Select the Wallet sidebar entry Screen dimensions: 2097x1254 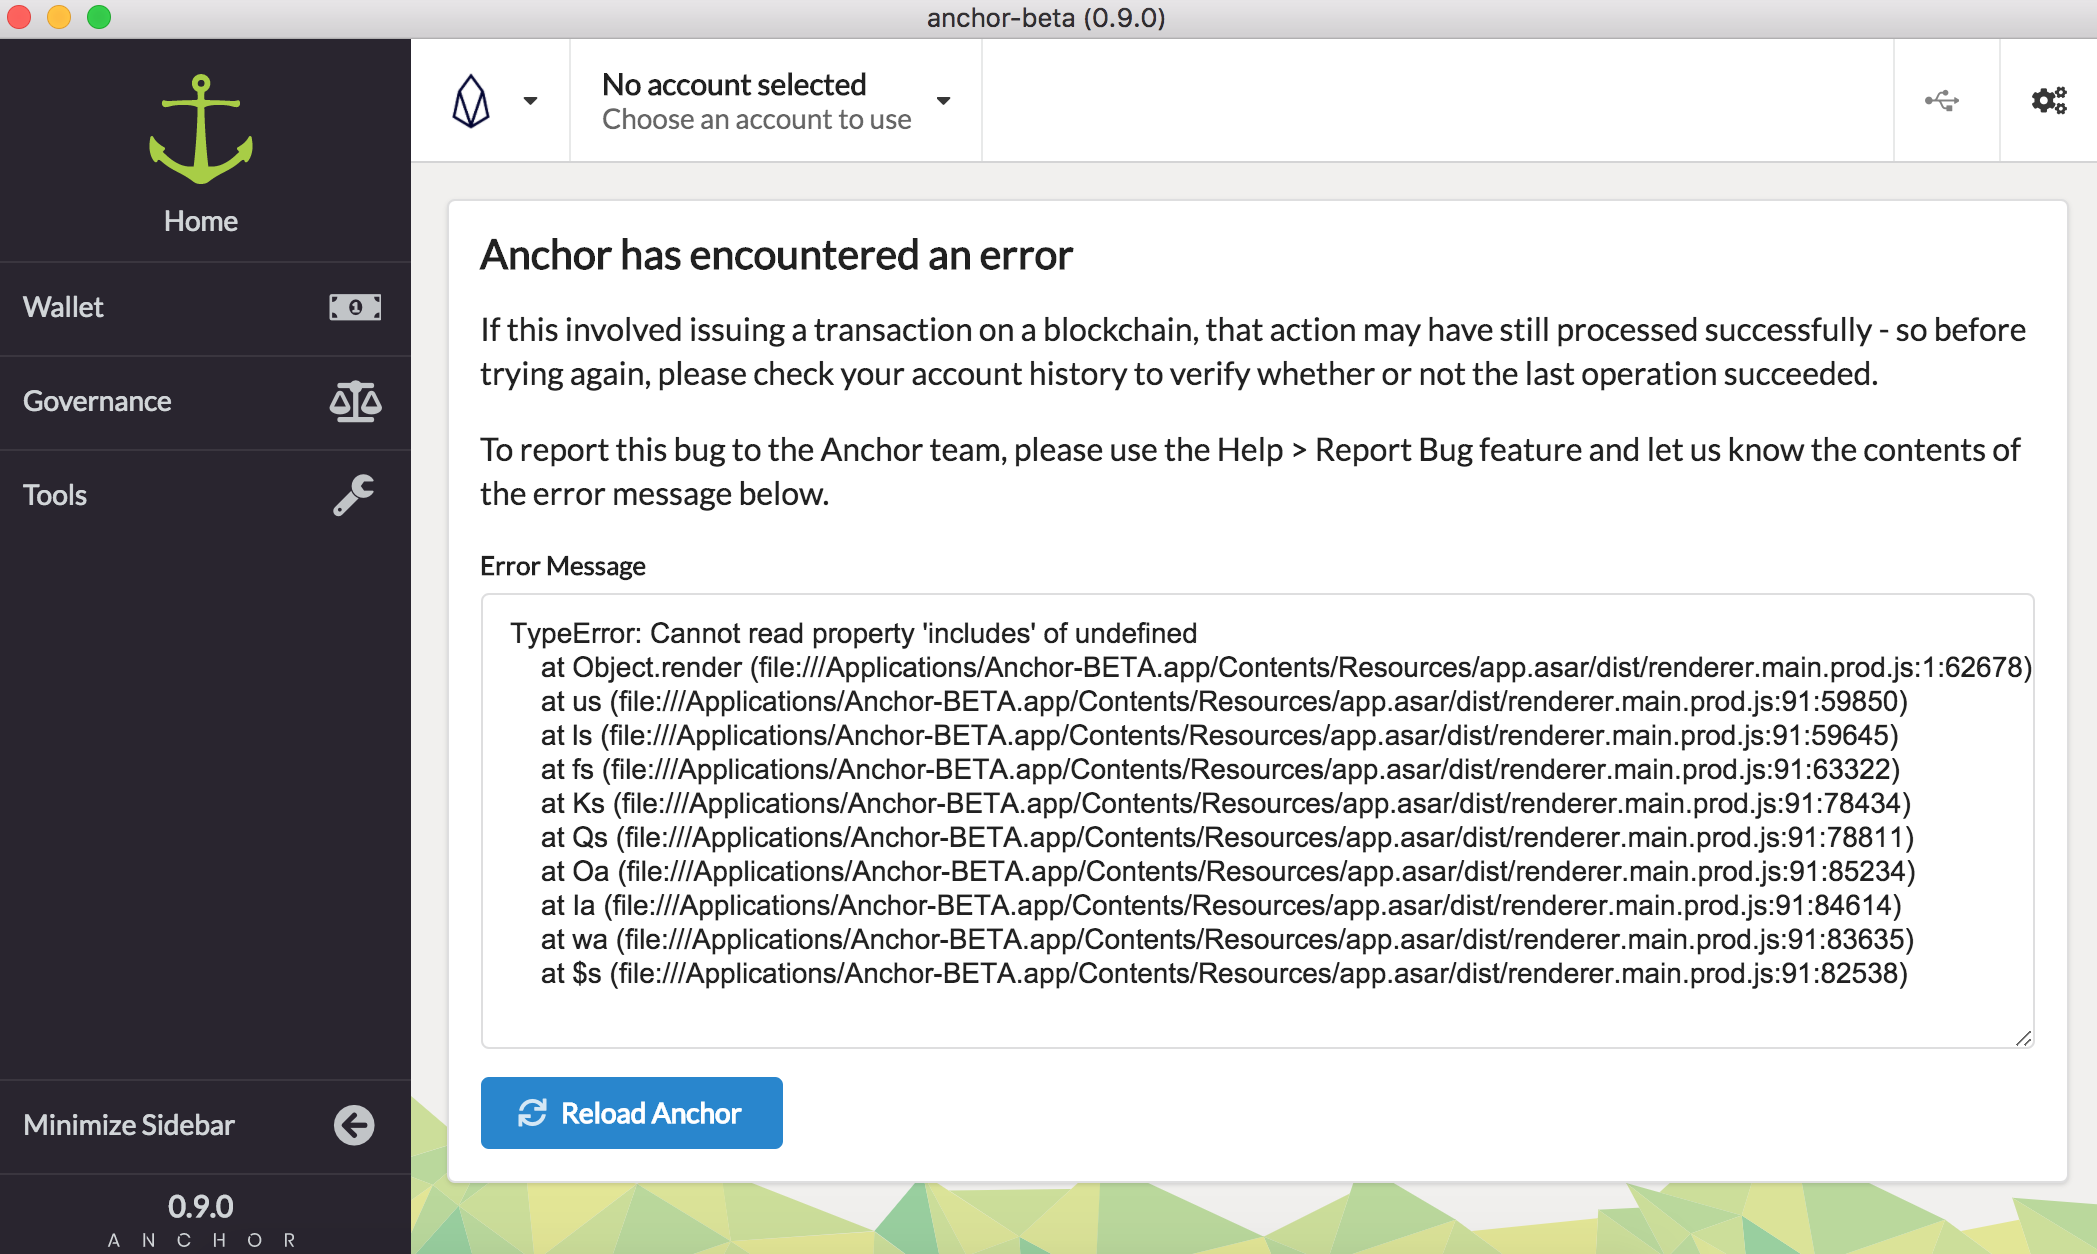(x=62, y=307)
